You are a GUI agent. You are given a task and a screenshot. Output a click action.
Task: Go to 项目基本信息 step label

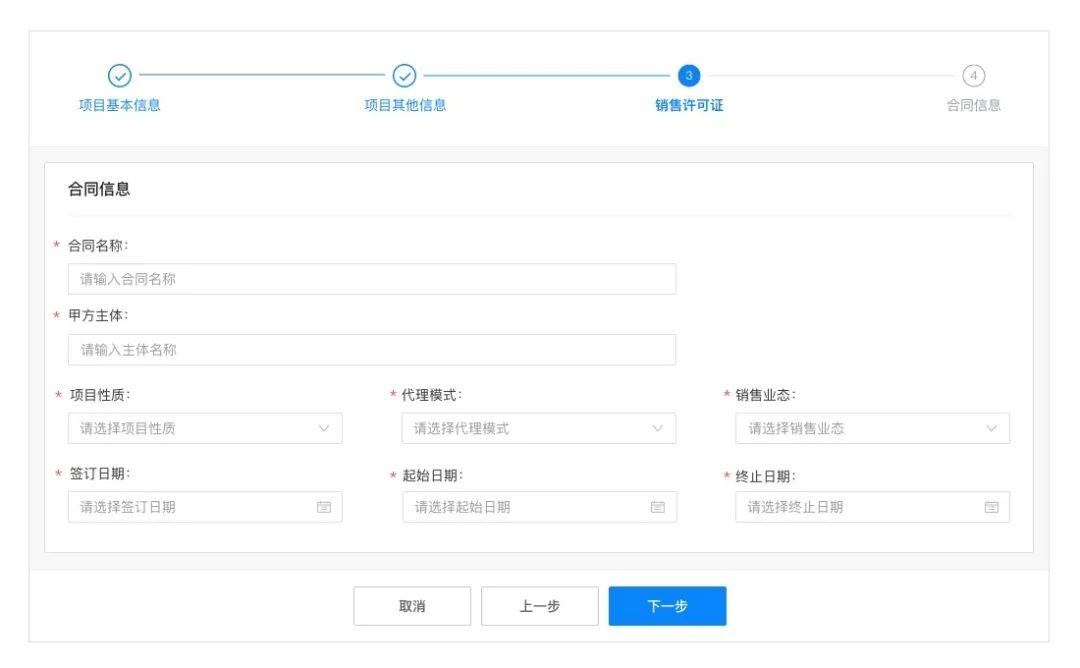(x=120, y=105)
